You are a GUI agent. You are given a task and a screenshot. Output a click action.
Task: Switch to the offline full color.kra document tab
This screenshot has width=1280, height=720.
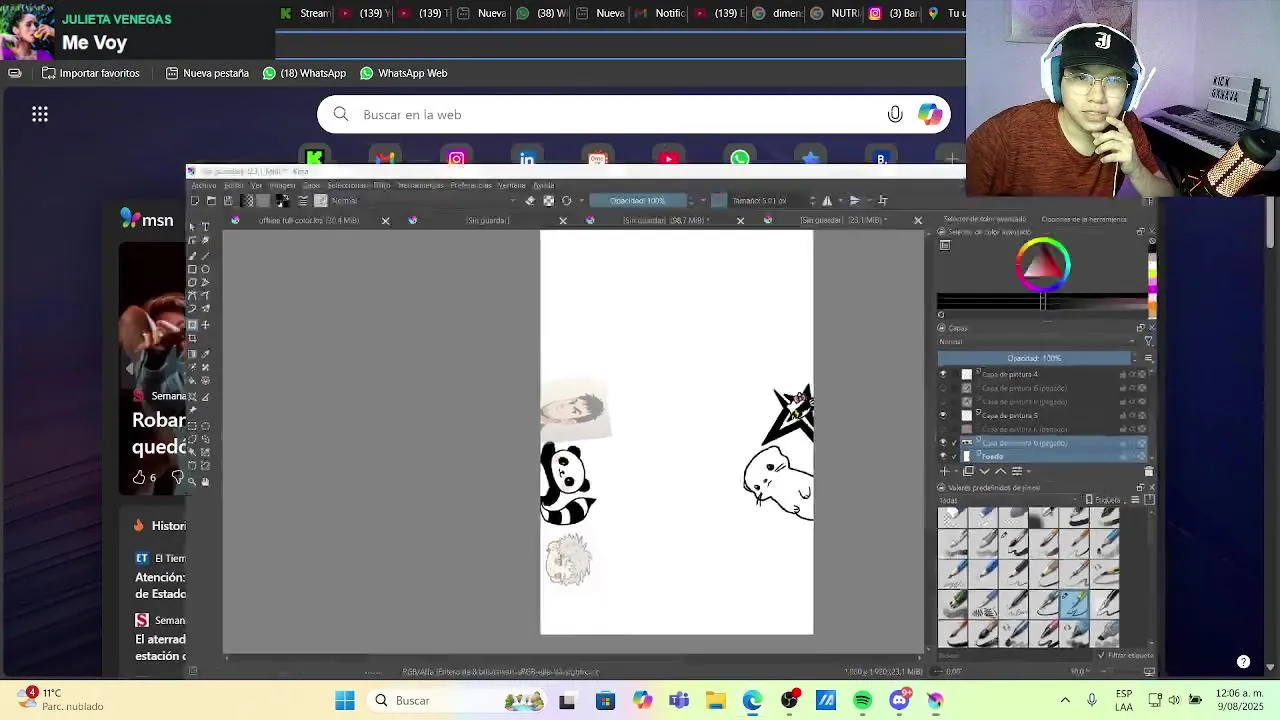(x=308, y=220)
